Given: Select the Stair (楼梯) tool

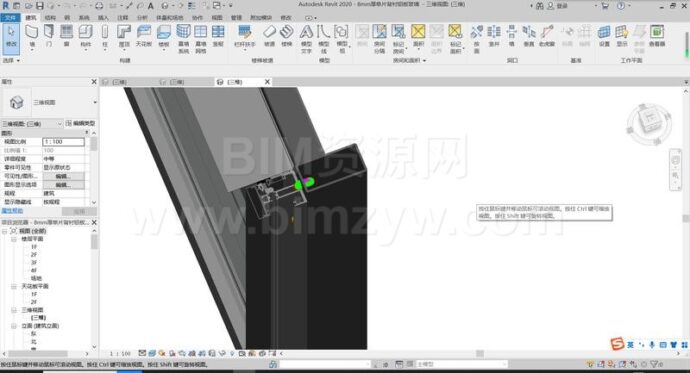Looking at the screenshot, I should [x=286, y=36].
